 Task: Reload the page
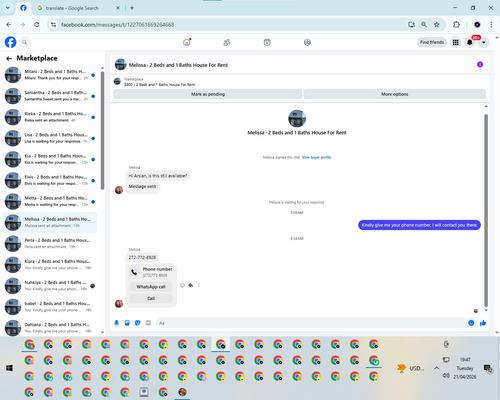click(x=37, y=25)
